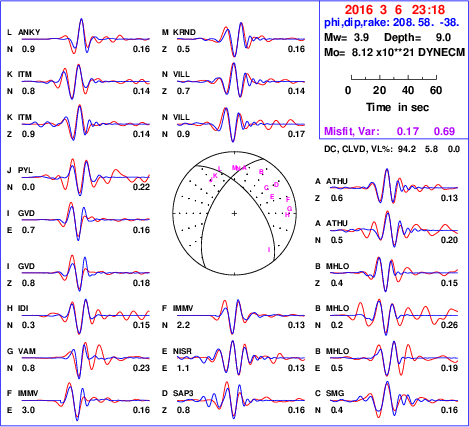Click the letter J beside PYL station
This screenshot has height=427, width=469.
click(9, 170)
